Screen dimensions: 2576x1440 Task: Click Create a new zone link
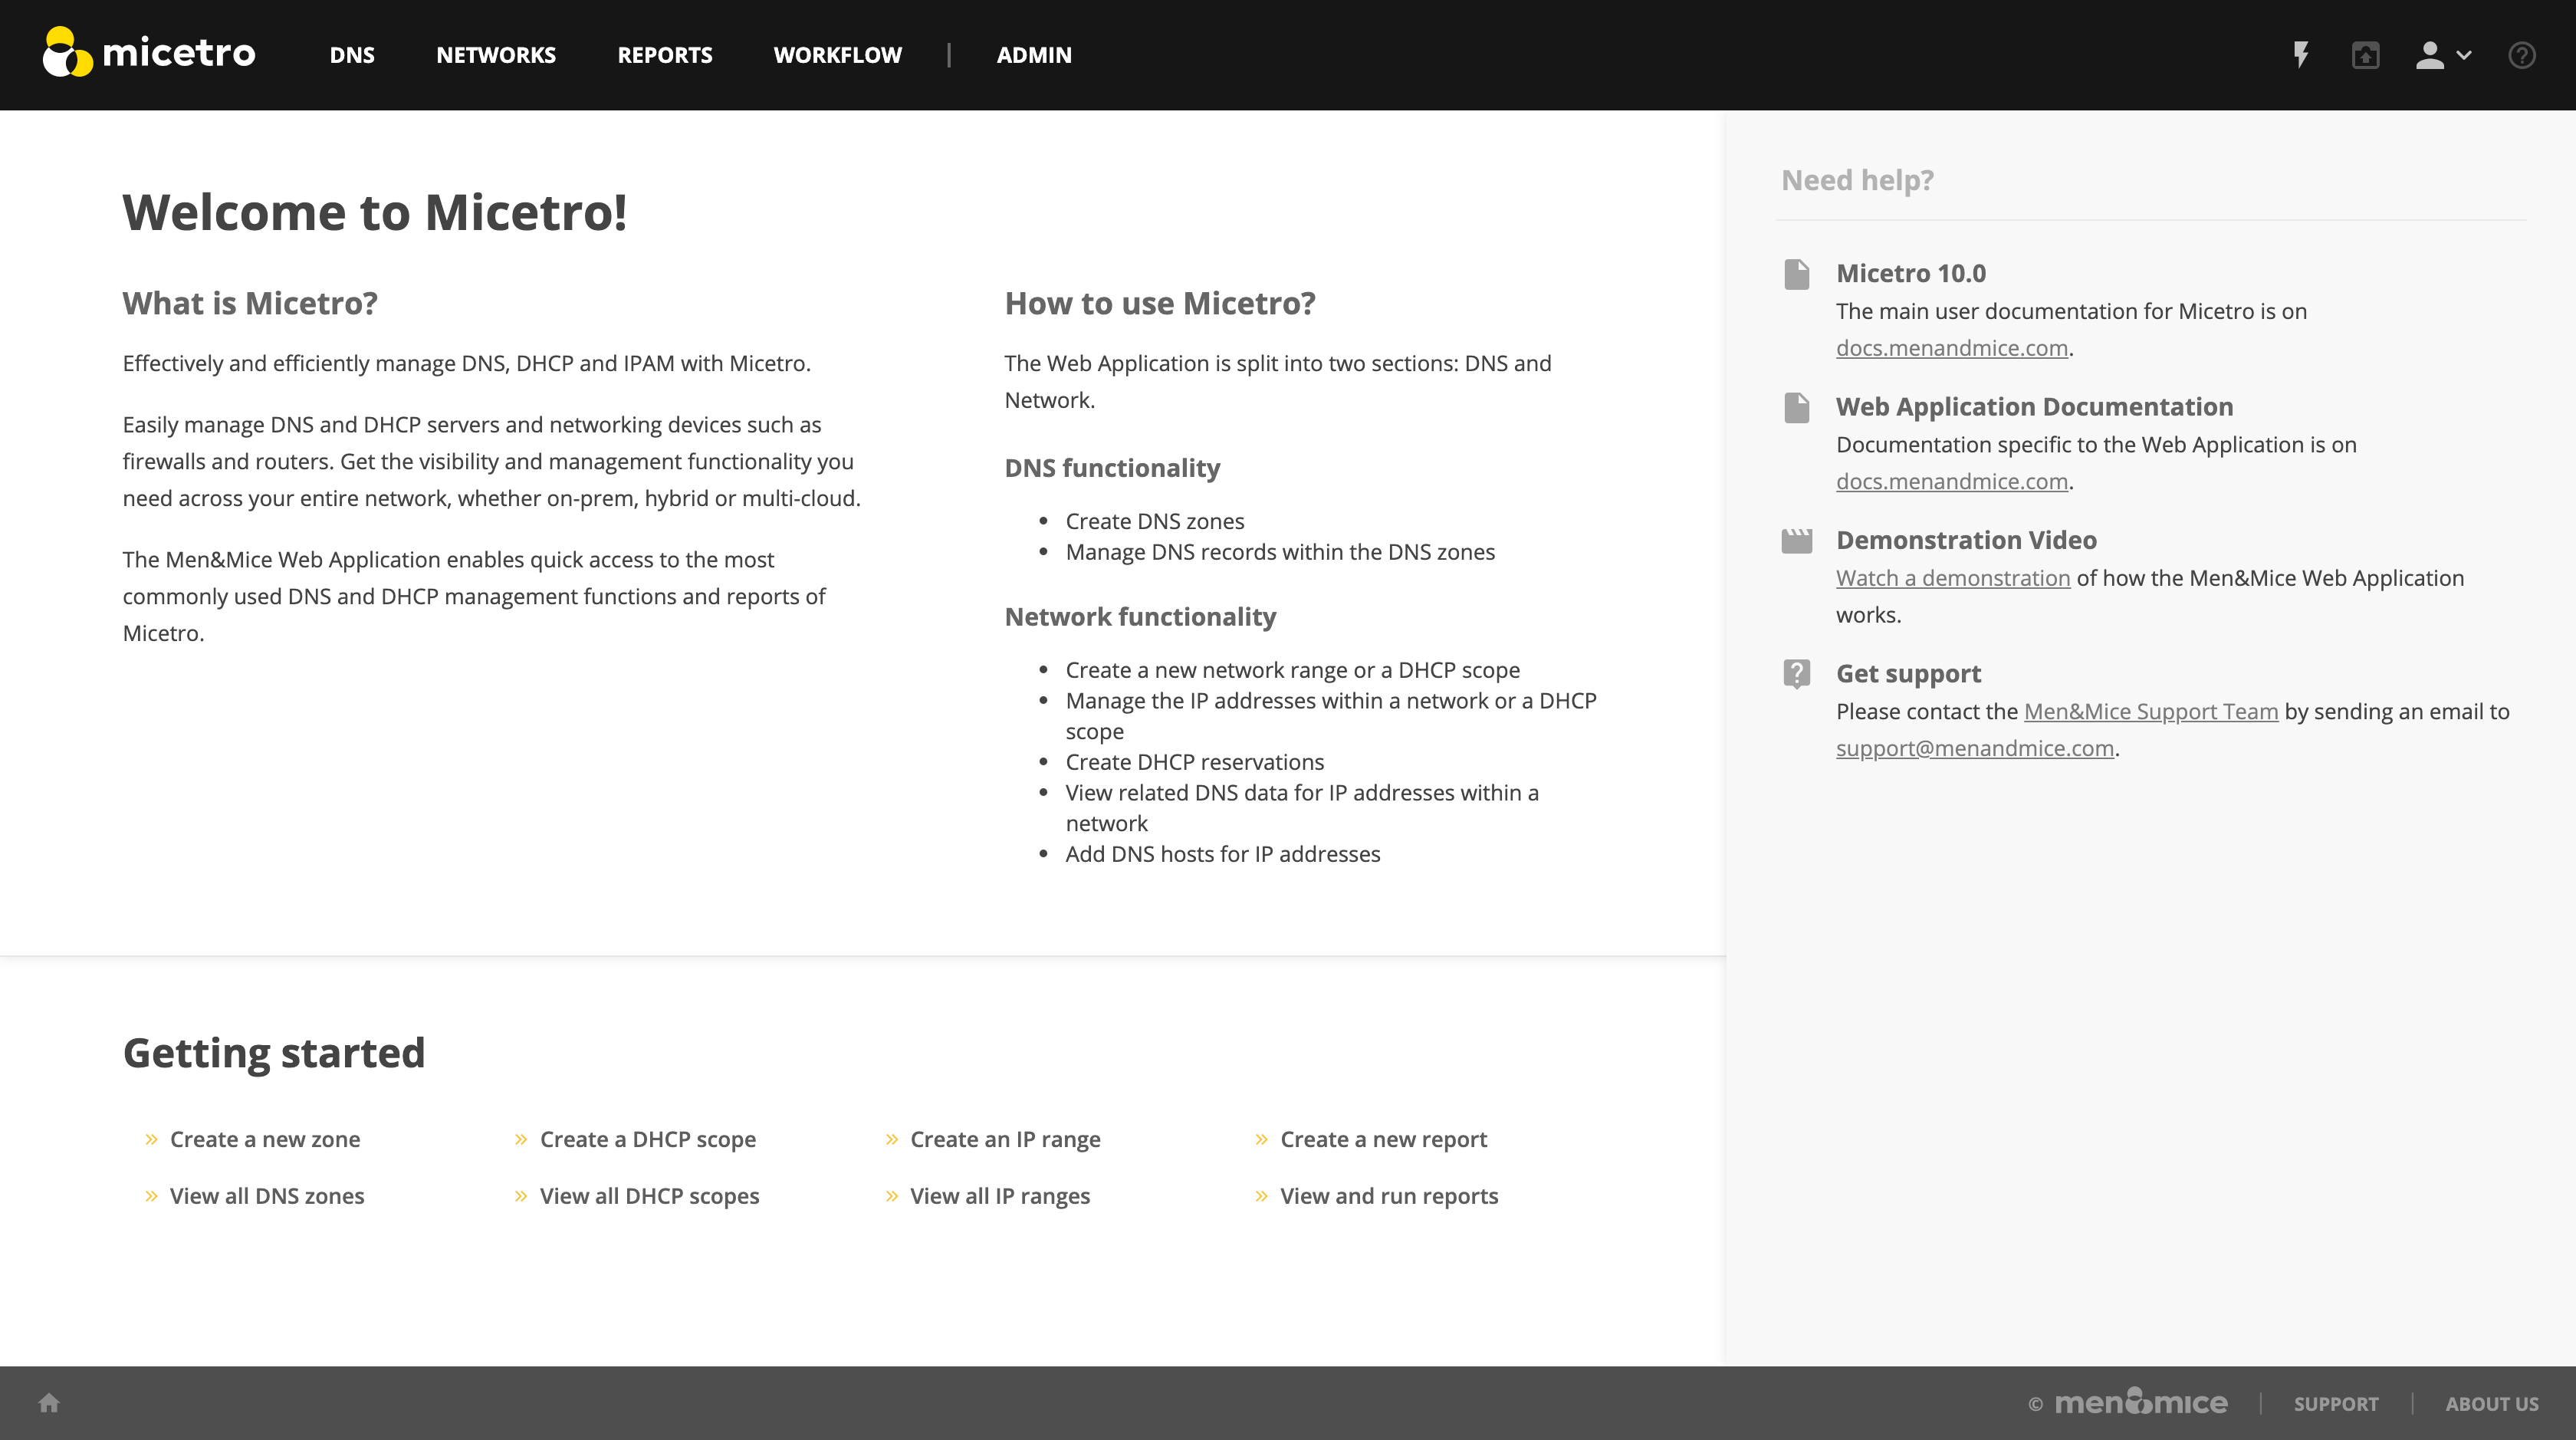[x=264, y=1139]
